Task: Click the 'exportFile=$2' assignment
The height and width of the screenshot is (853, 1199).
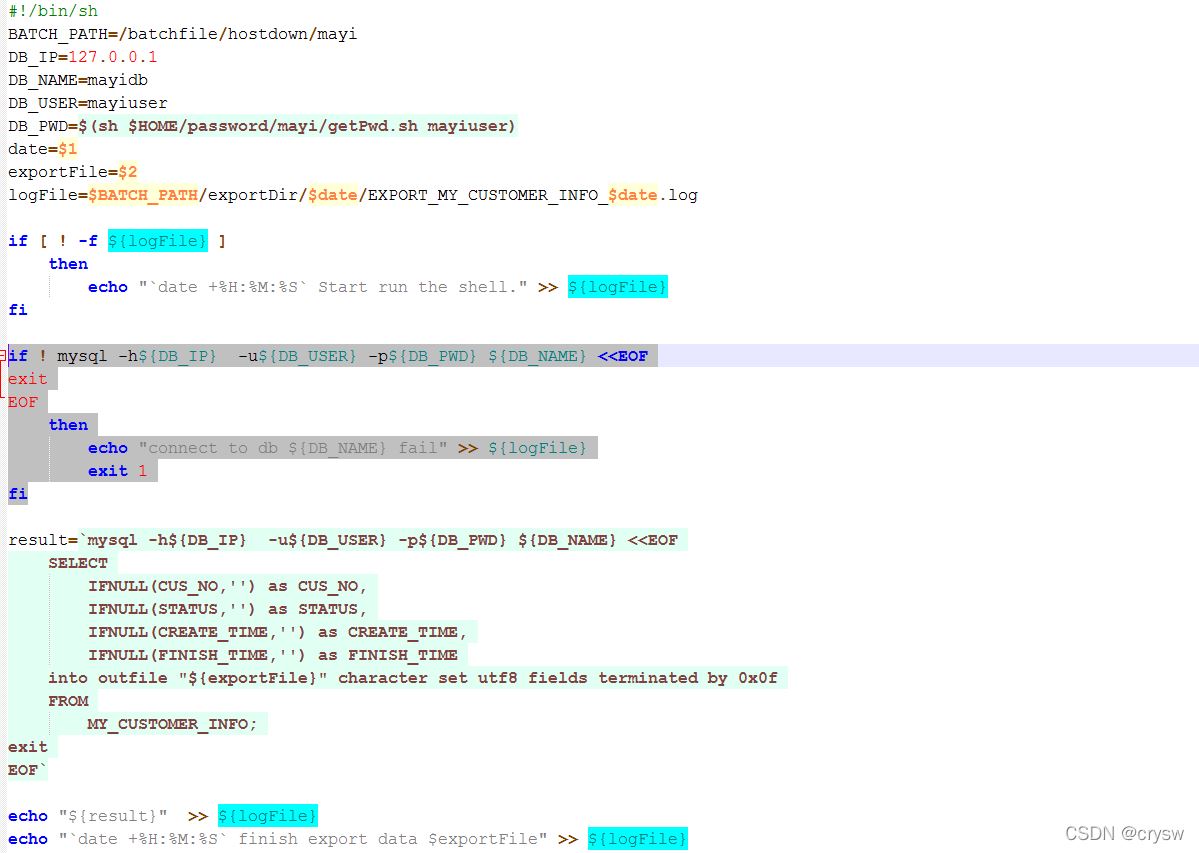Action: [x=73, y=171]
